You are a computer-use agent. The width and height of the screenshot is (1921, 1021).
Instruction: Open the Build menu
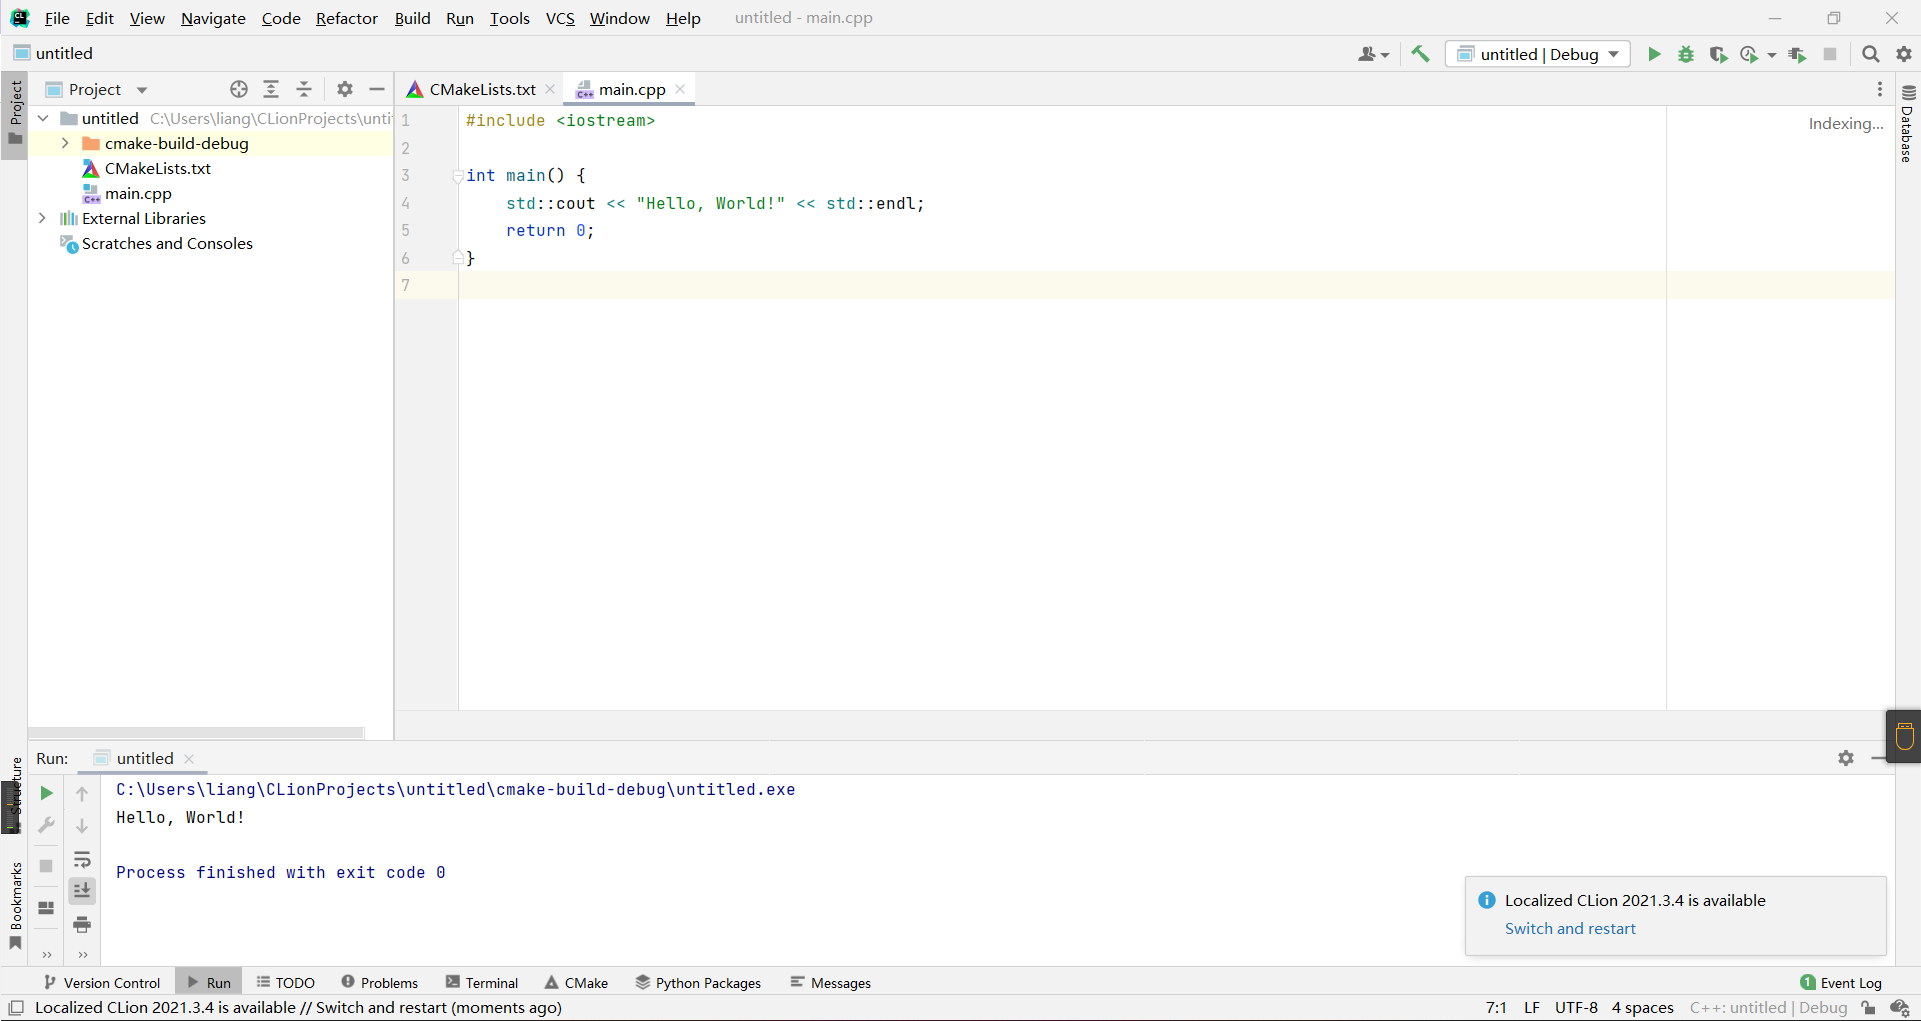[x=412, y=18]
